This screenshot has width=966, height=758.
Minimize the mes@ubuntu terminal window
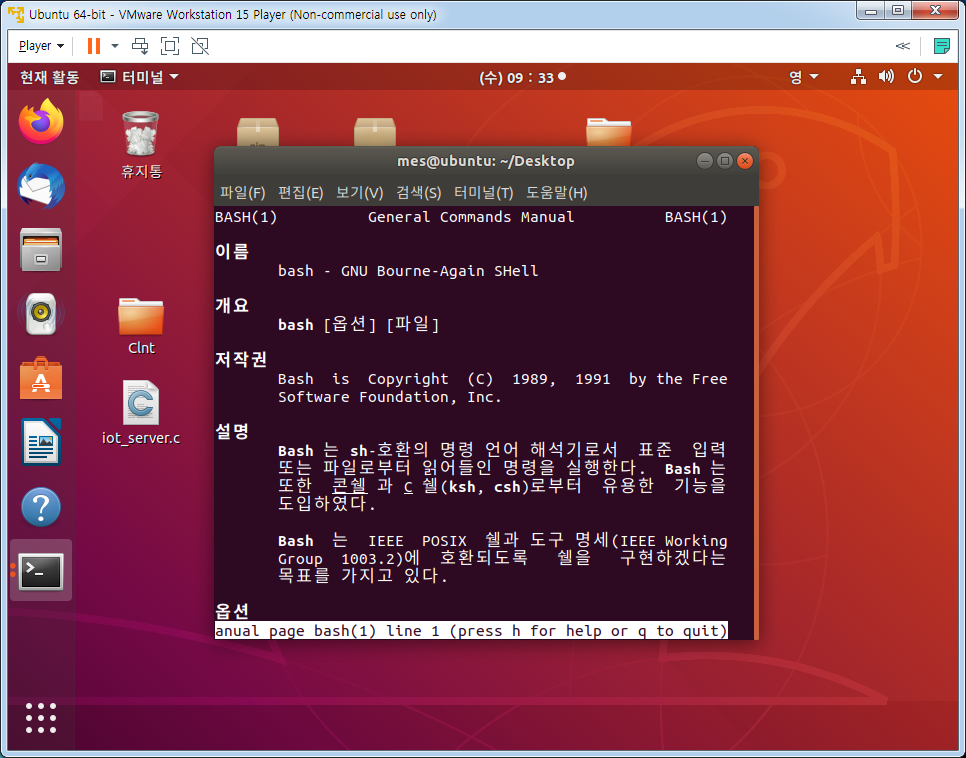point(704,161)
